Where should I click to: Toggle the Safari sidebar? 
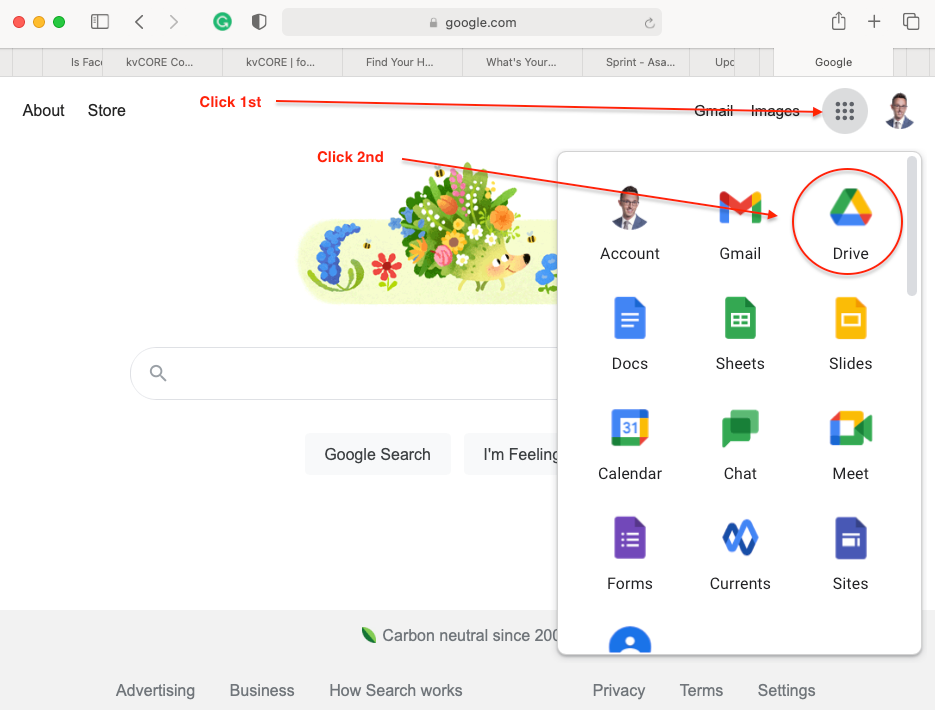[100, 22]
